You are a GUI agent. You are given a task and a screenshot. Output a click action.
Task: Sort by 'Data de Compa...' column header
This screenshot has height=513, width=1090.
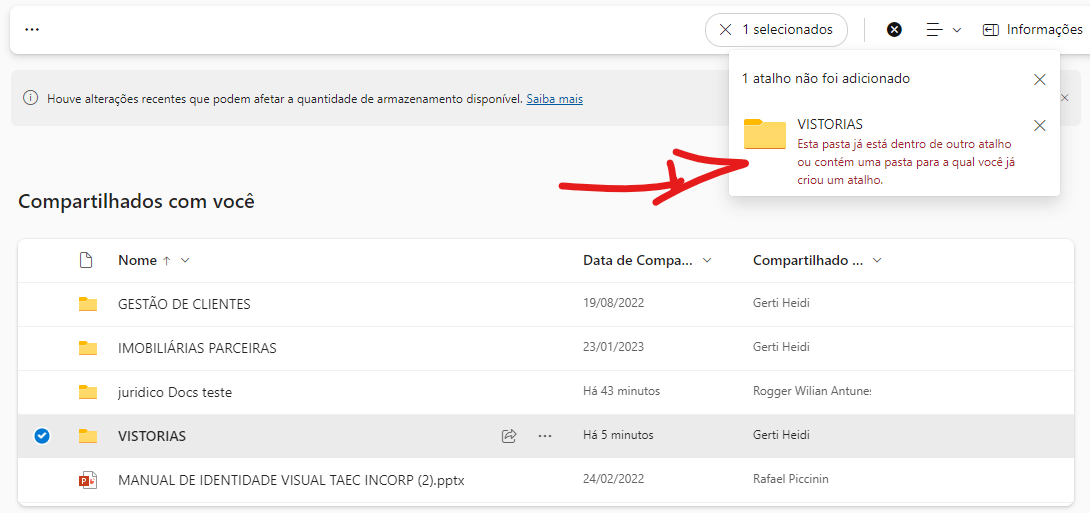coord(638,261)
